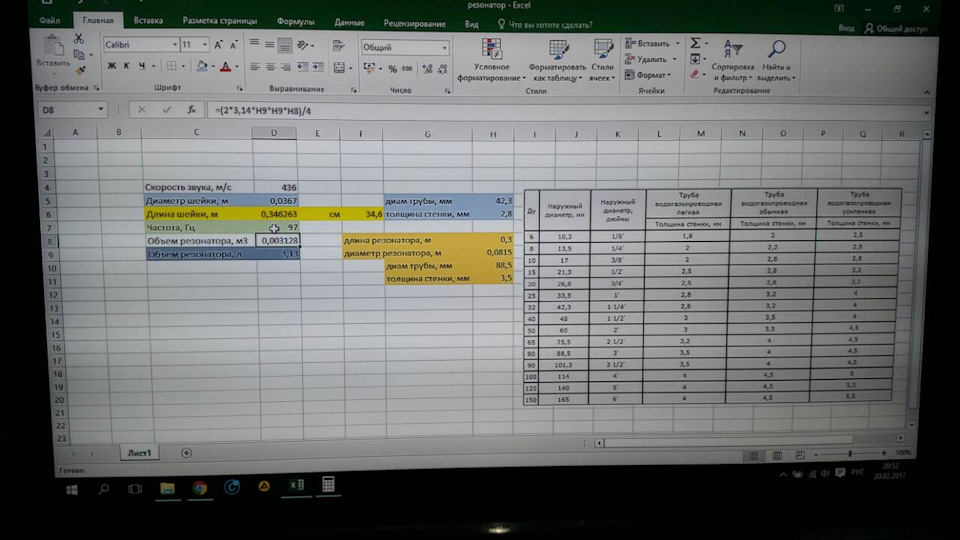The height and width of the screenshot is (540, 960).
Task: Switch to the Разметка страницы tab
Action: [220, 21]
